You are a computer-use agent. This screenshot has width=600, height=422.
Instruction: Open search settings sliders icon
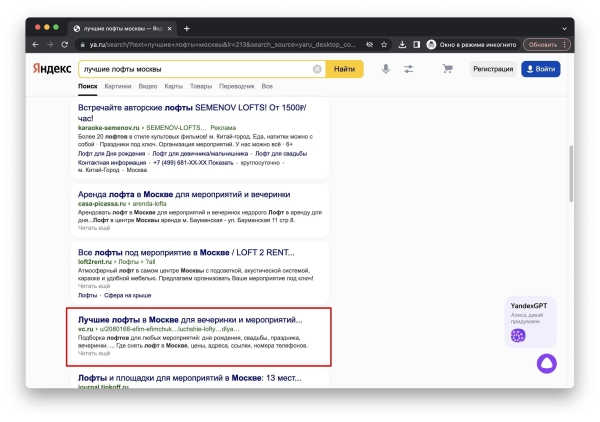coord(408,69)
